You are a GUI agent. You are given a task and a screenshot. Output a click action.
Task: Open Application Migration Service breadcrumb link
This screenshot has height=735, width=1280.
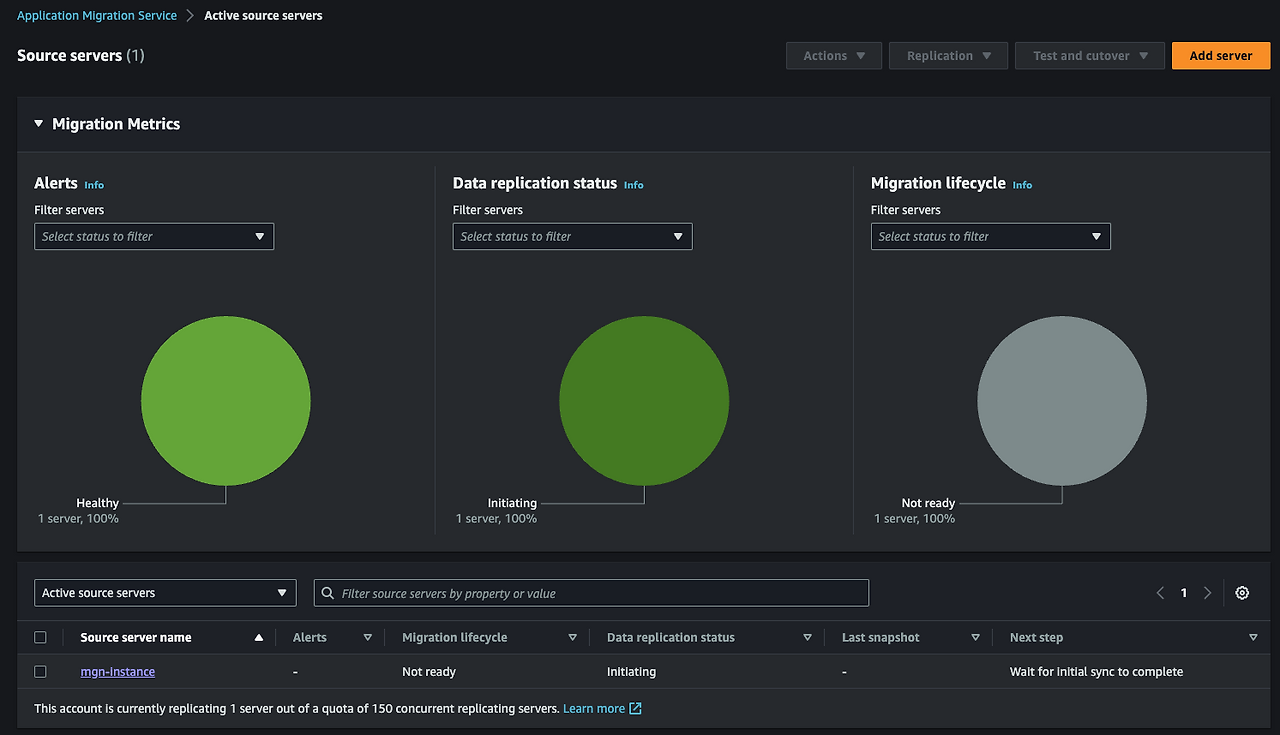(97, 15)
